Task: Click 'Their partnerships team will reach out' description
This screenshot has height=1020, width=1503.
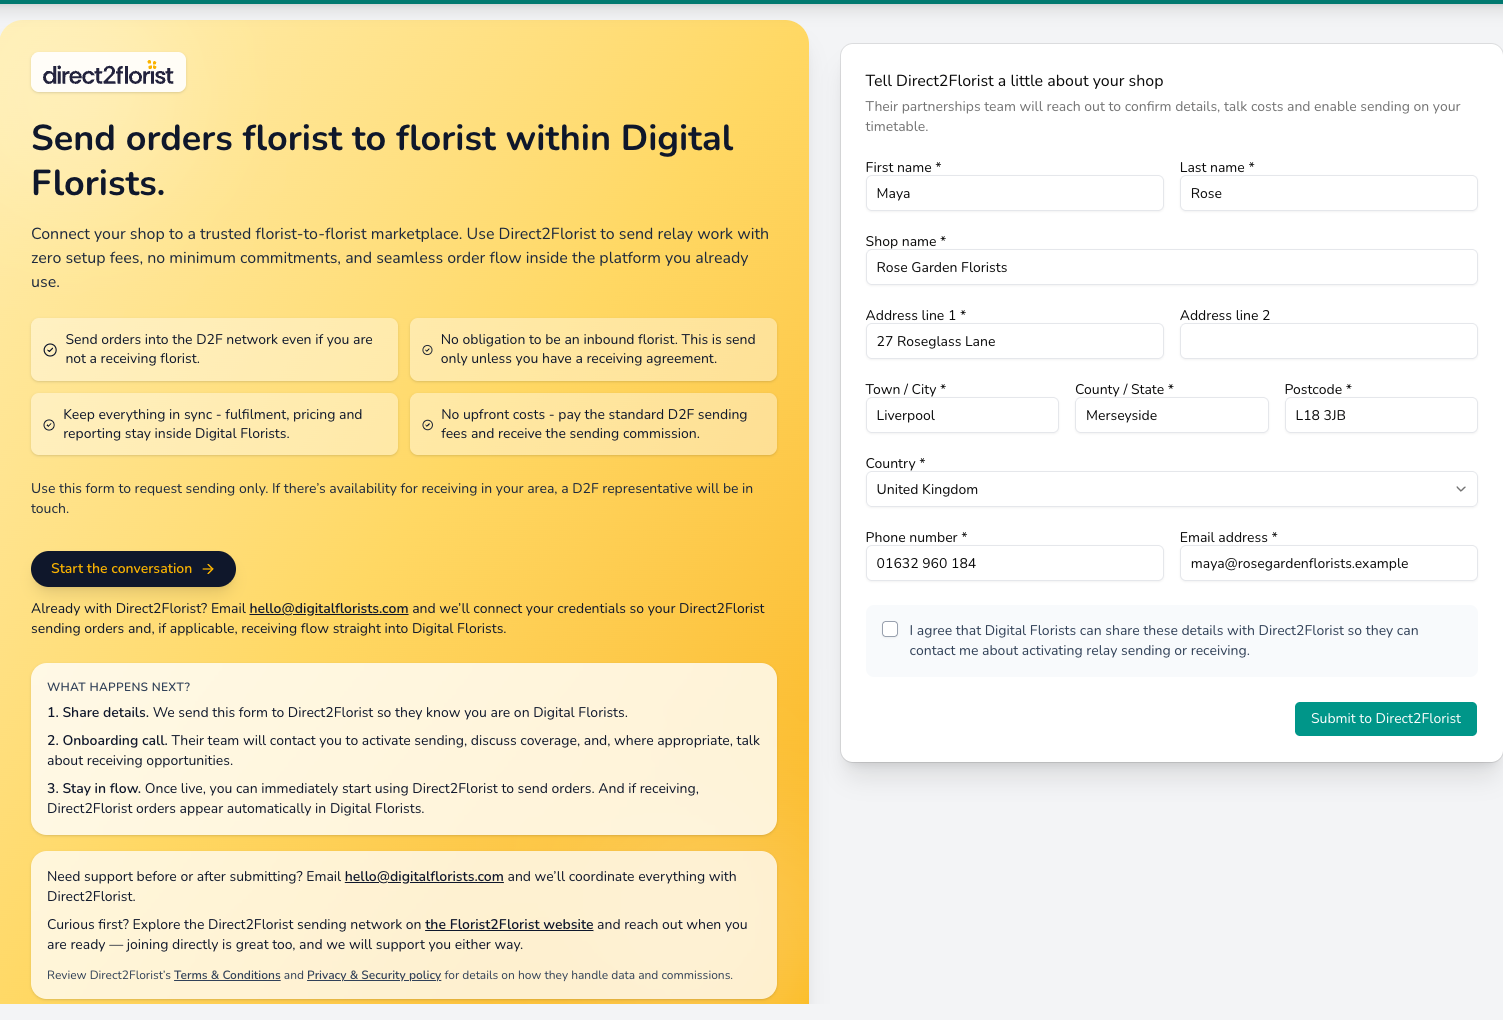Action: pyautogui.click(x=1163, y=116)
